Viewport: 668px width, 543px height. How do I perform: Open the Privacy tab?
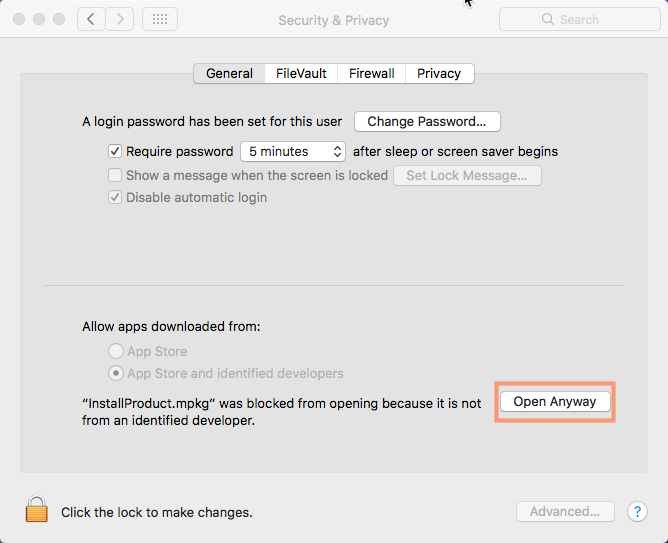click(x=439, y=73)
